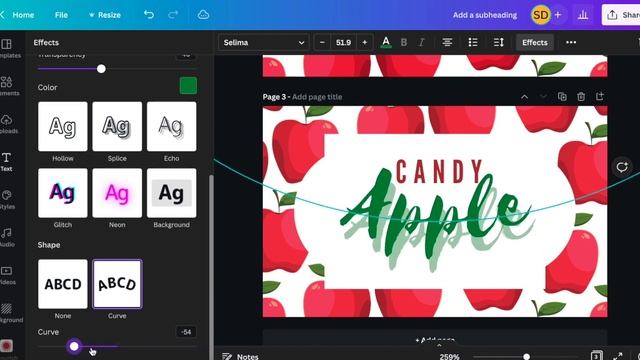Open the Text sidebar tab

click(6, 162)
